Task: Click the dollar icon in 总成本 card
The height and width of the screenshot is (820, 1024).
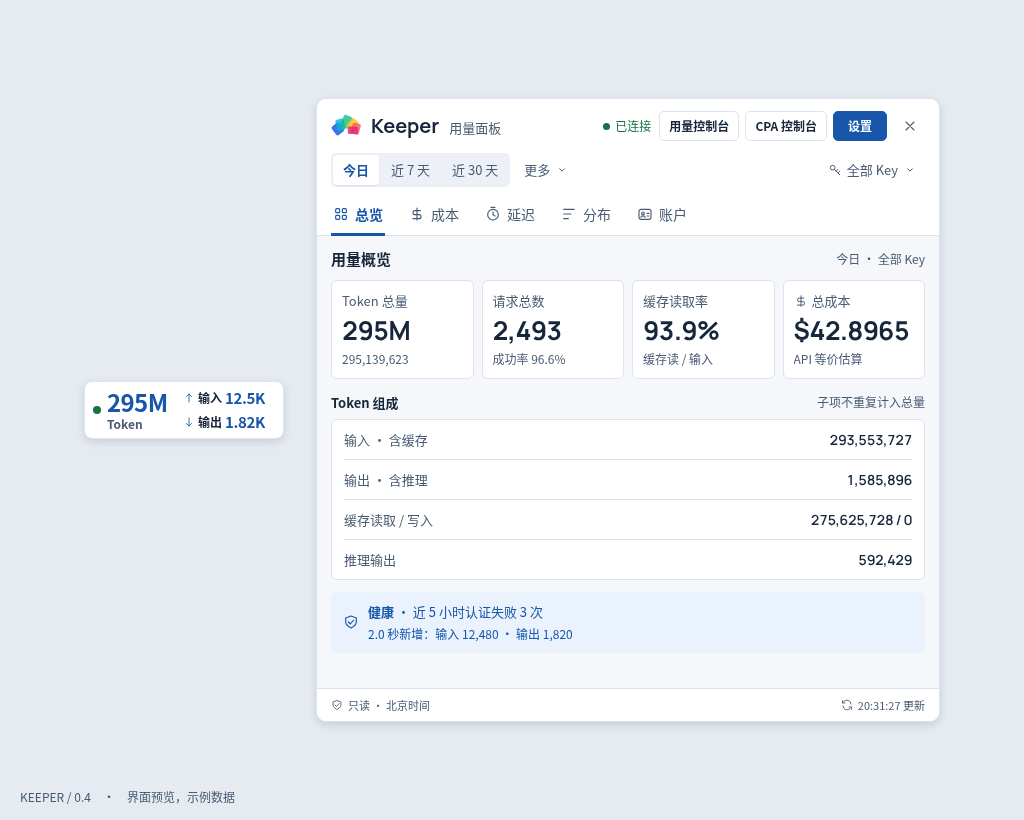Action: tap(801, 302)
